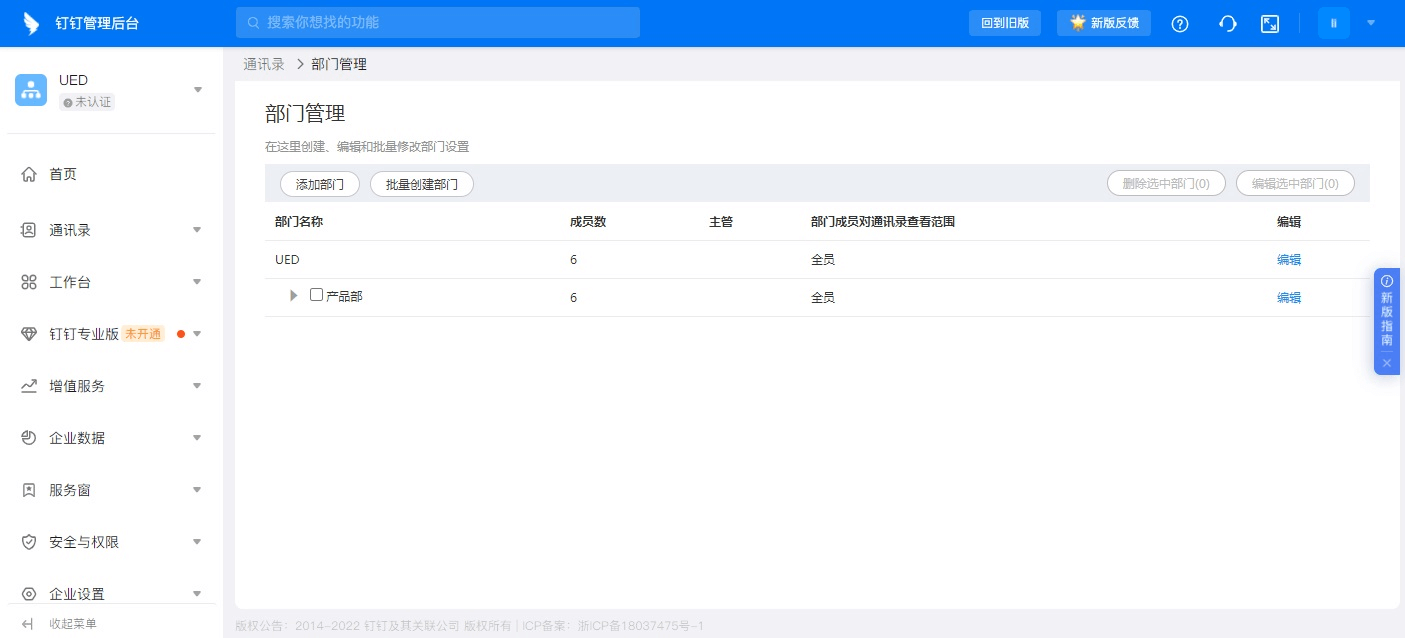Viewport: 1405px width, 638px height.
Task: Click the 通讯录 contacts icon
Action: click(29, 230)
